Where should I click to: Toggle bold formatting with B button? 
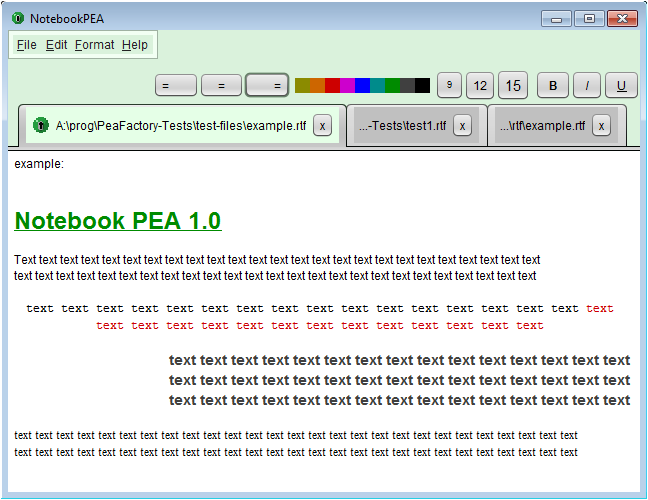click(553, 86)
